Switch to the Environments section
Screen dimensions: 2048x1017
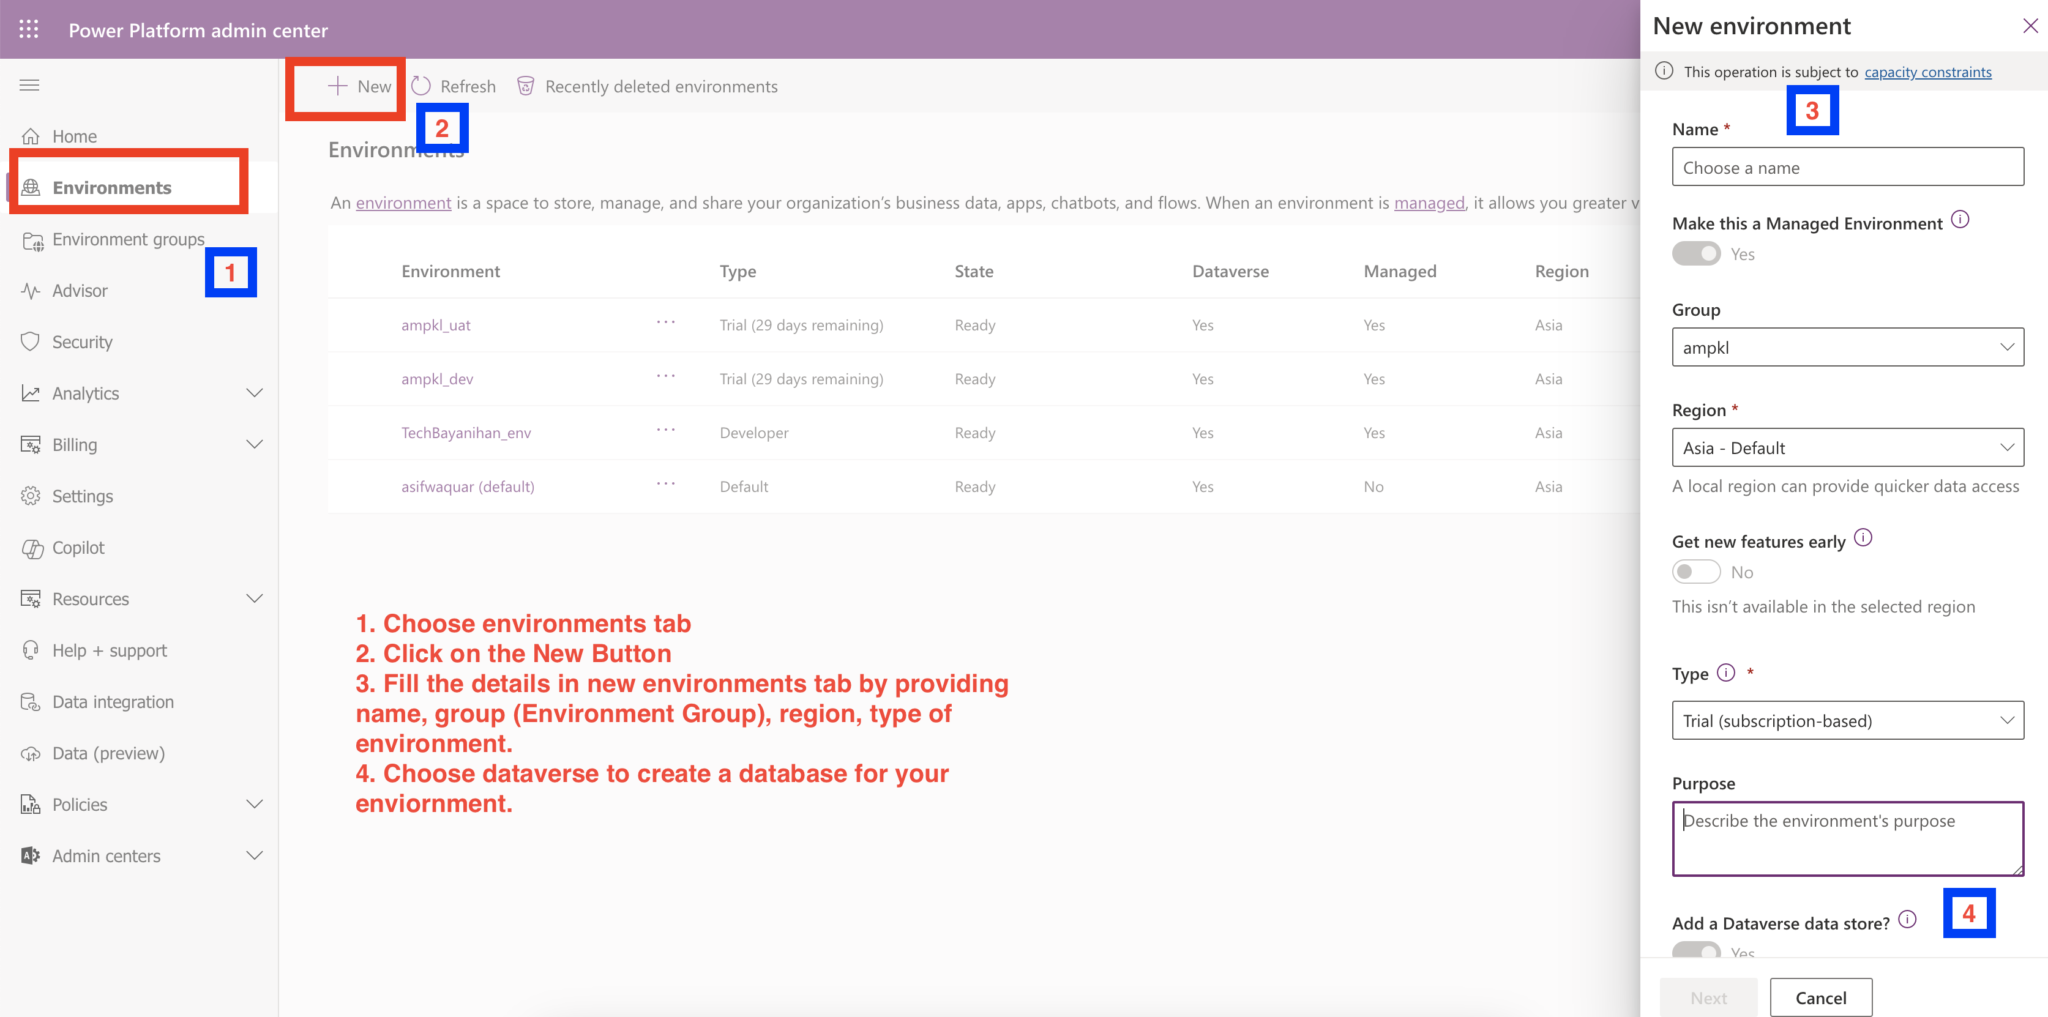point(111,187)
